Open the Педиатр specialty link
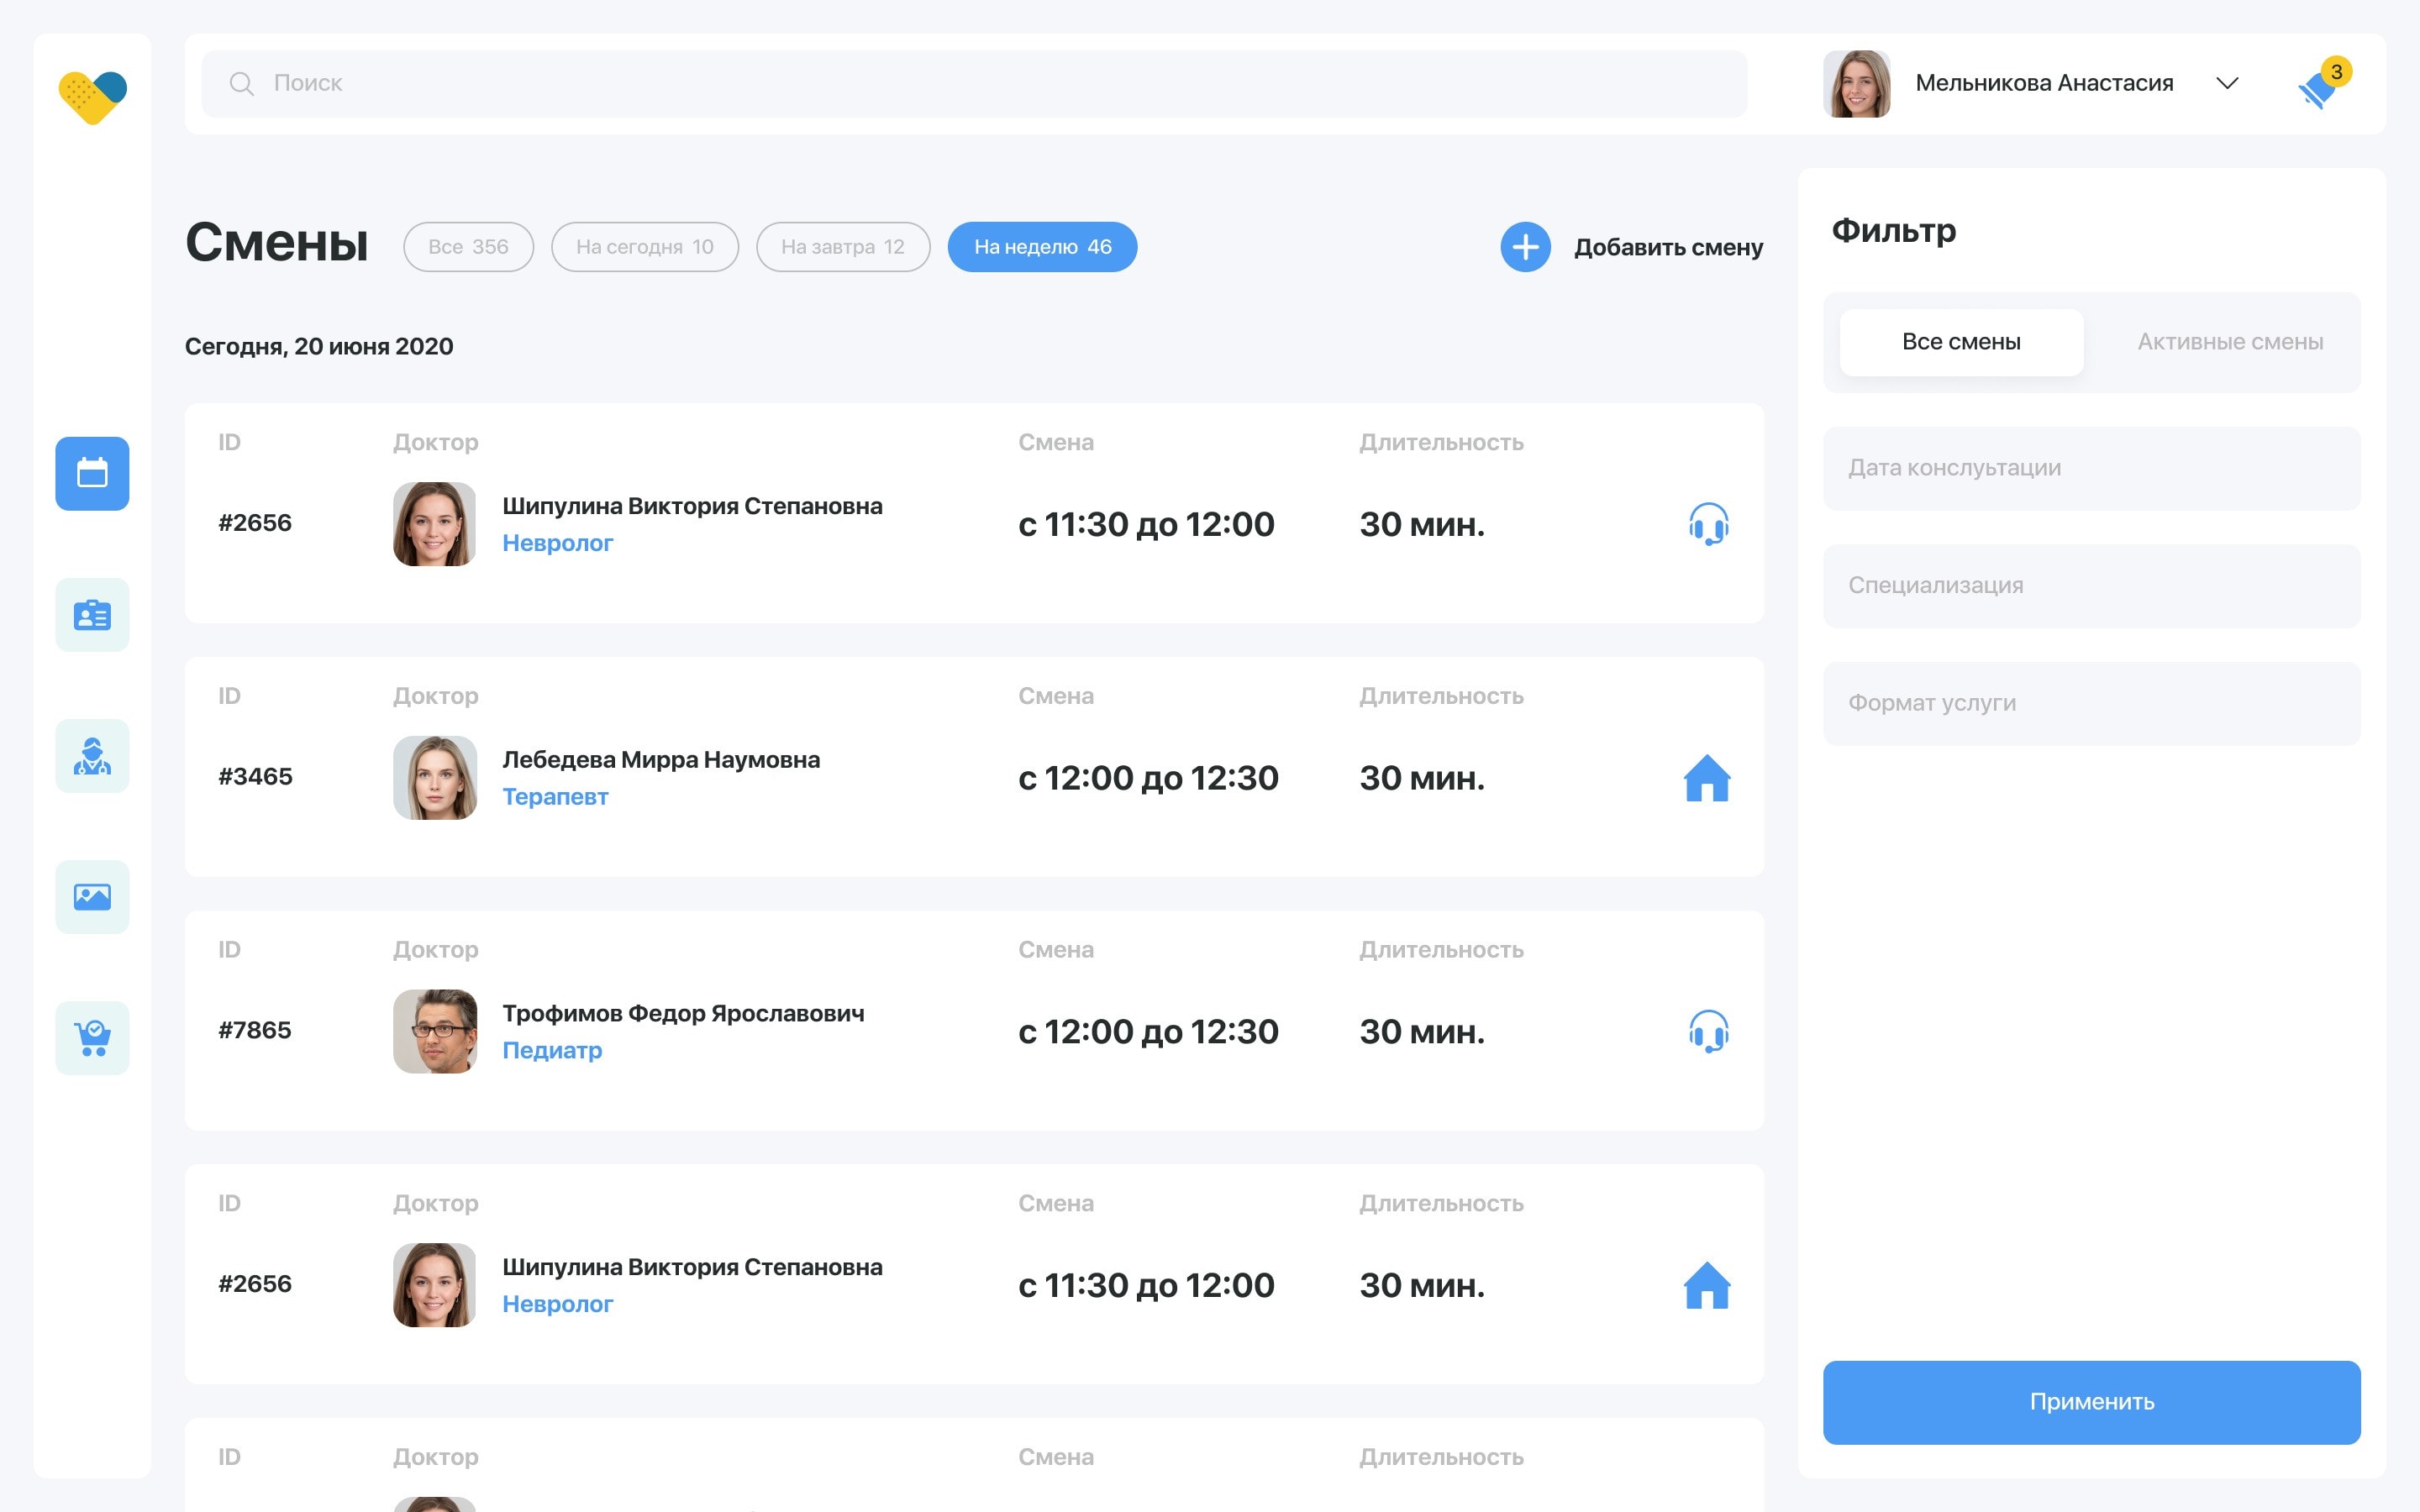Image resolution: width=2420 pixels, height=1512 pixels. point(552,1050)
